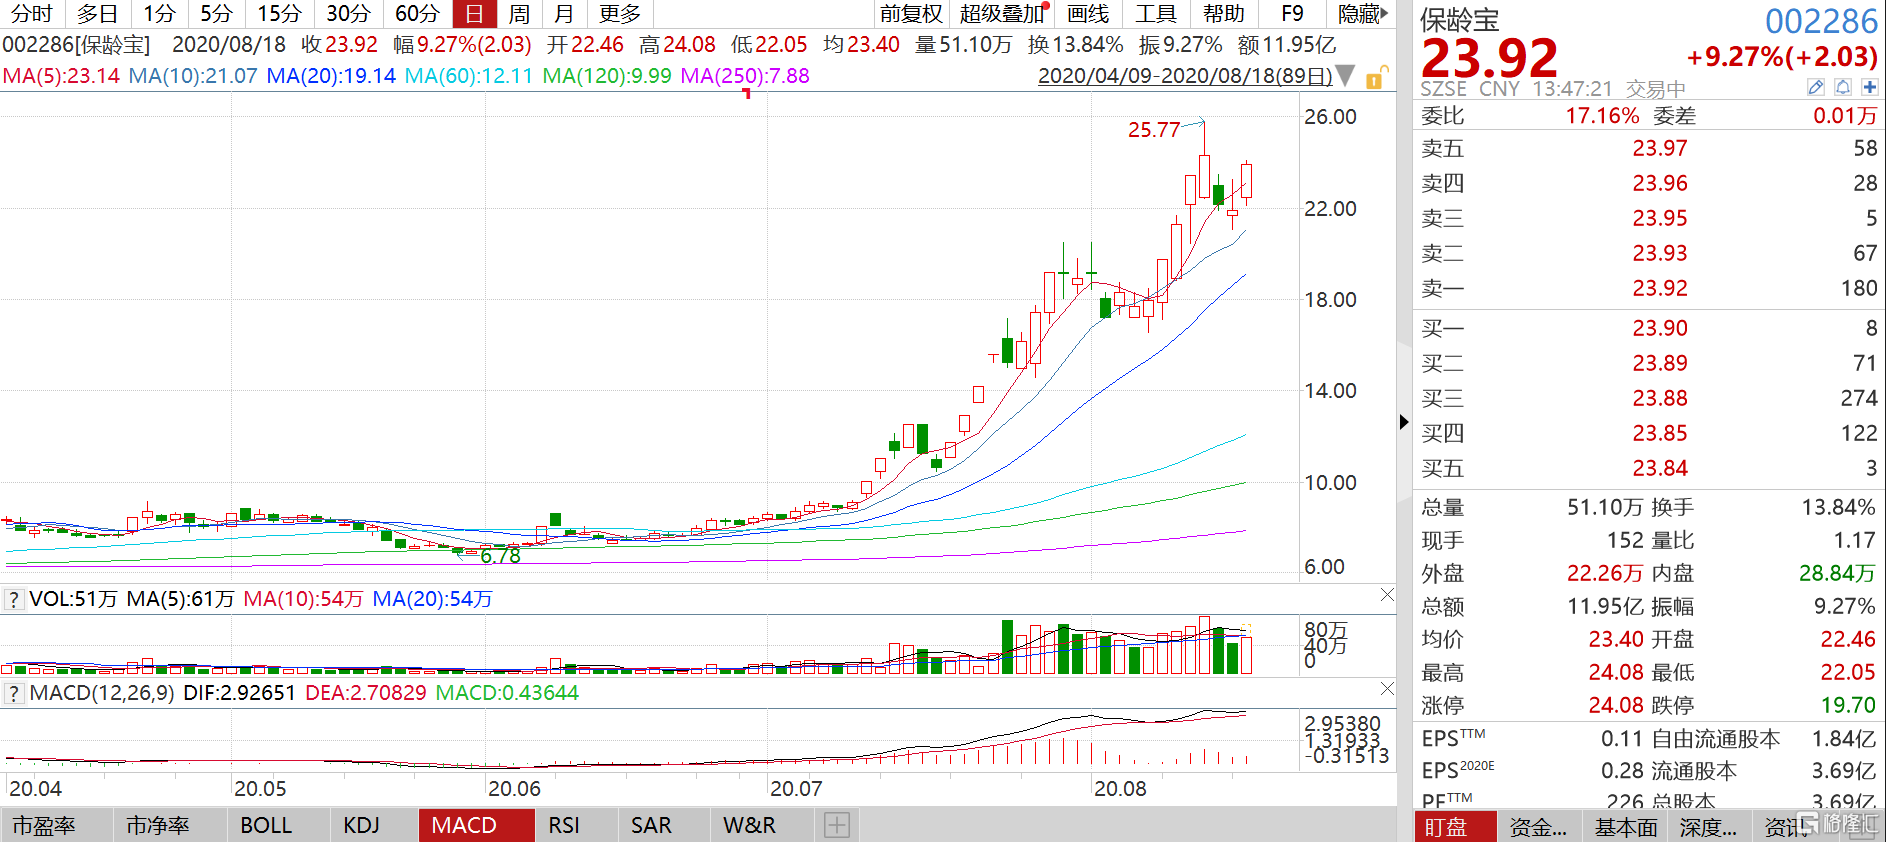Open the 深度 depth tab
The height and width of the screenshot is (842, 1886).
(1708, 827)
